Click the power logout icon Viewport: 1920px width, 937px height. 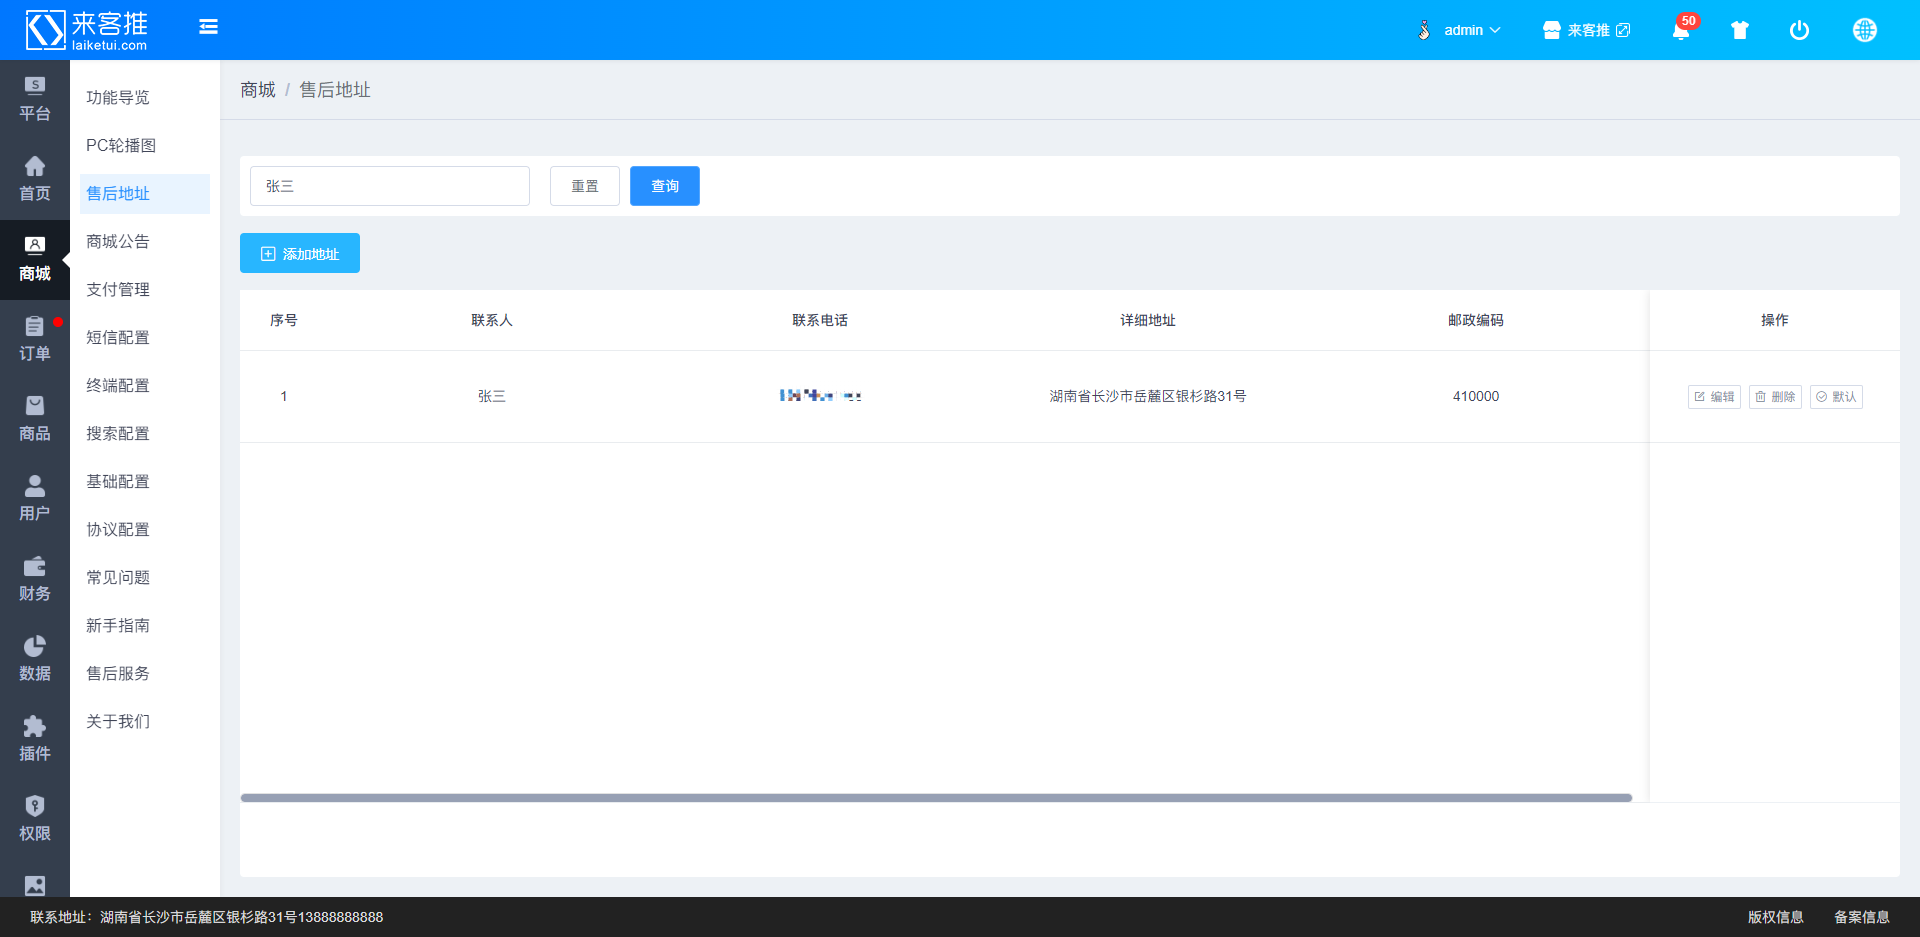[1799, 30]
